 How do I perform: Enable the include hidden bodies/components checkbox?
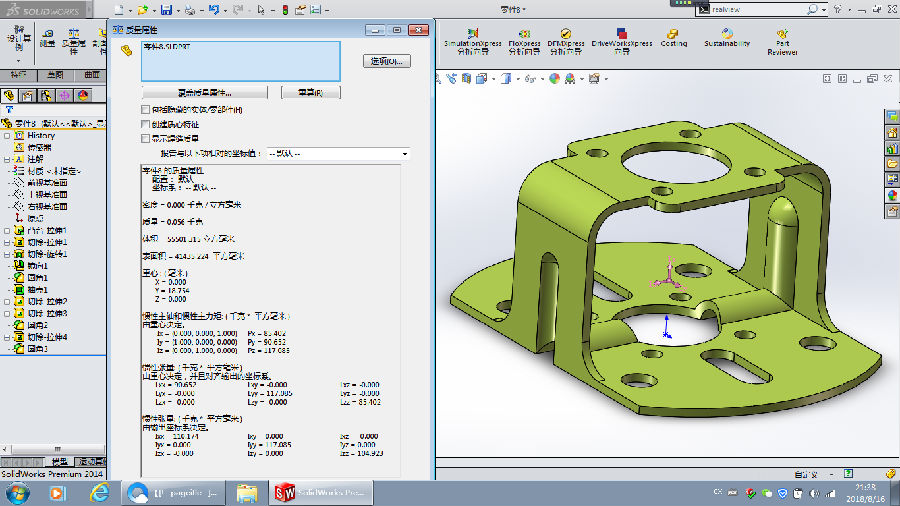[146, 109]
